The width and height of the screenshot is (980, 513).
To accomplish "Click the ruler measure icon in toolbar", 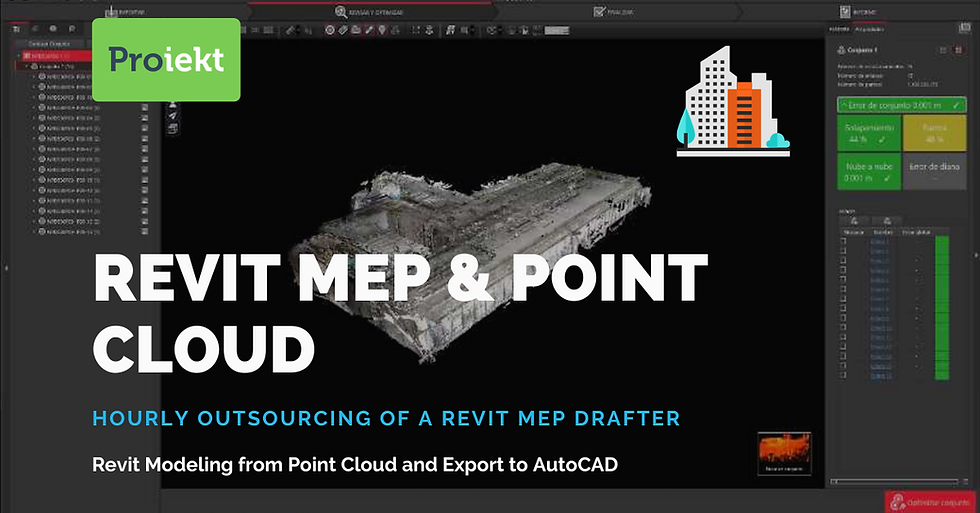I will [291, 30].
